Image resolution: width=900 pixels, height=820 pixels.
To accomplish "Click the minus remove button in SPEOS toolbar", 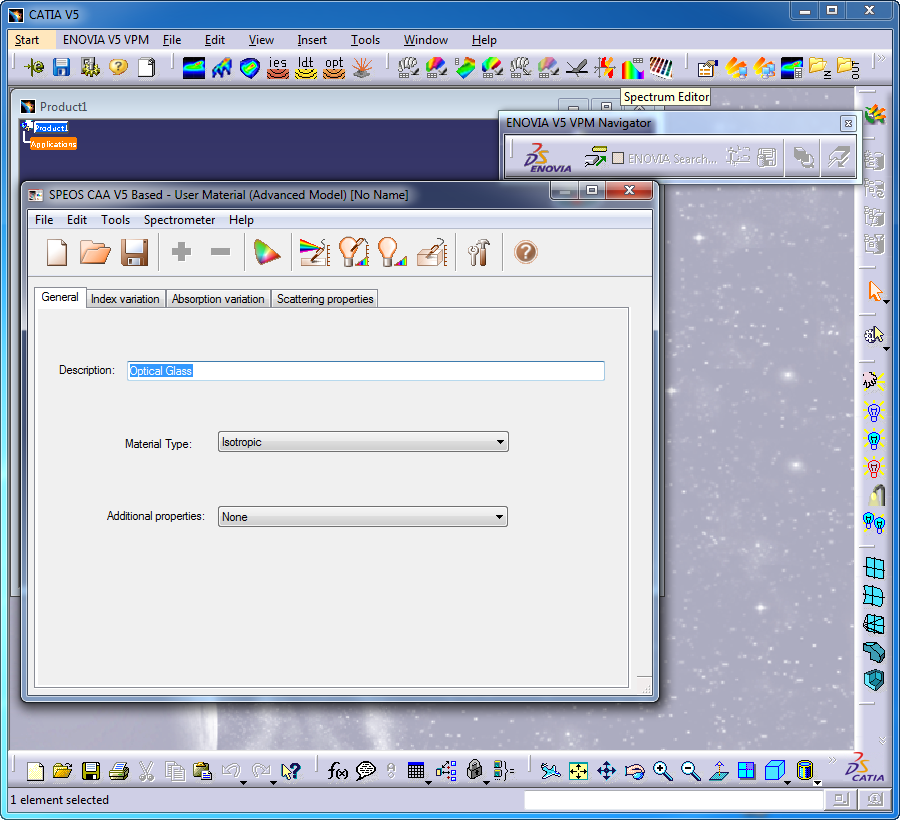I will [x=220, y=251].
